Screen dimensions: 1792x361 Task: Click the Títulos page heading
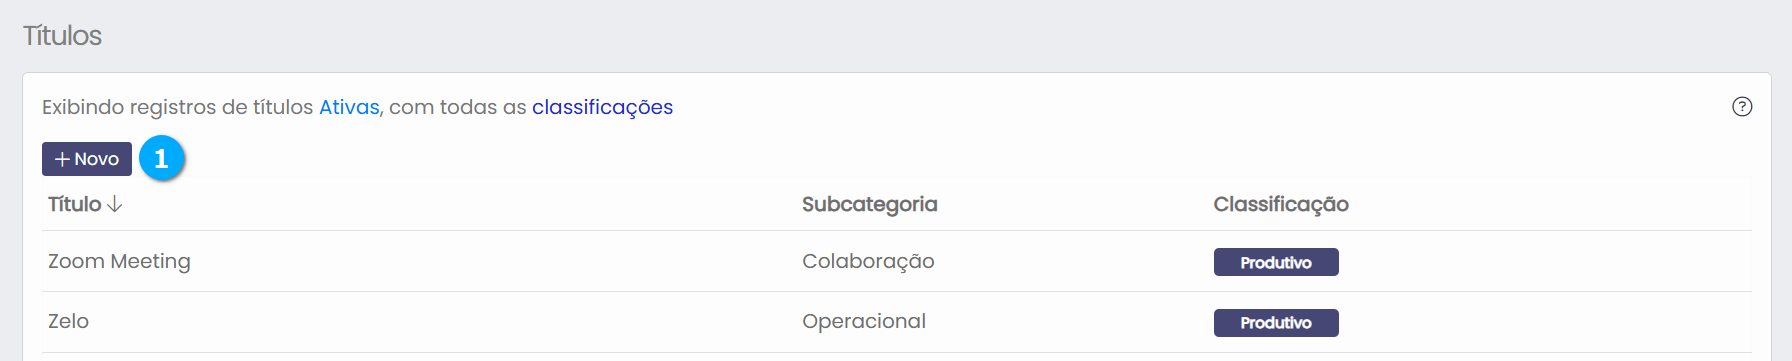click(x=62, y=36)
